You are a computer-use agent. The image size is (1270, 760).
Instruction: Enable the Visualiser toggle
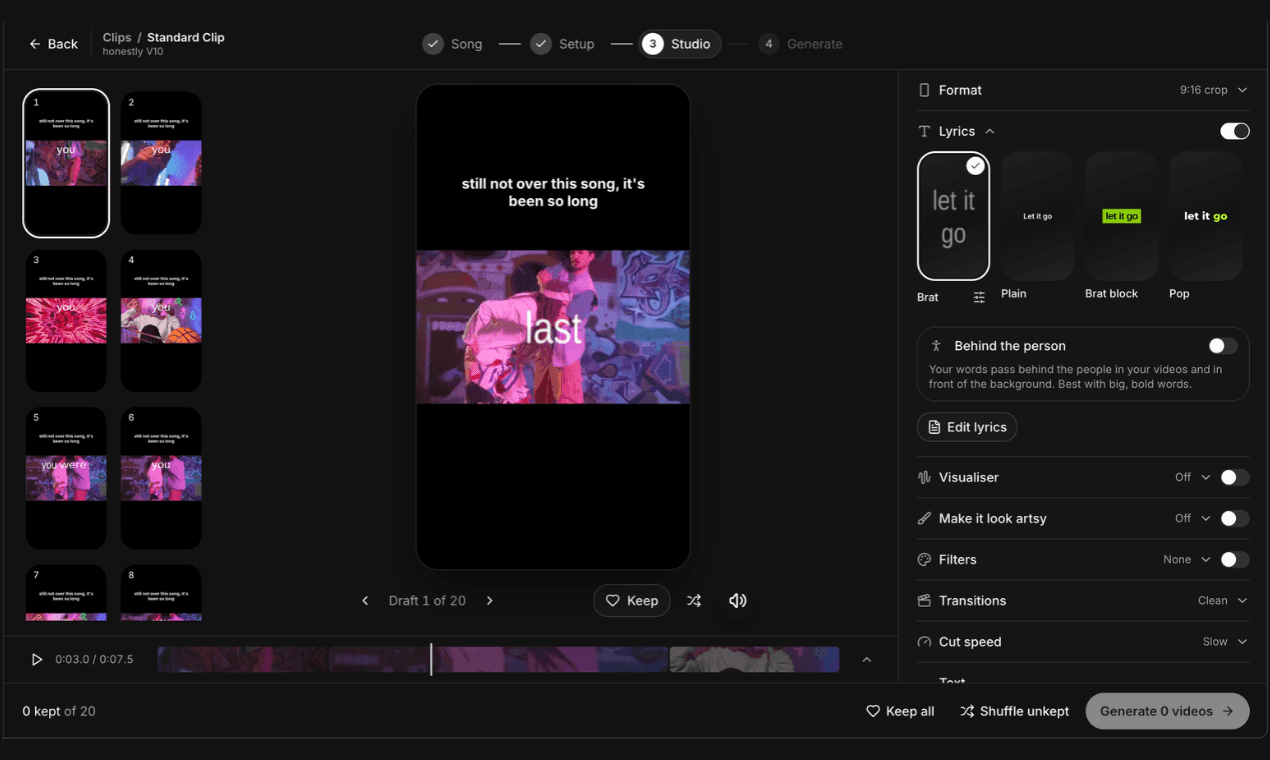[x=1235, y=477]
